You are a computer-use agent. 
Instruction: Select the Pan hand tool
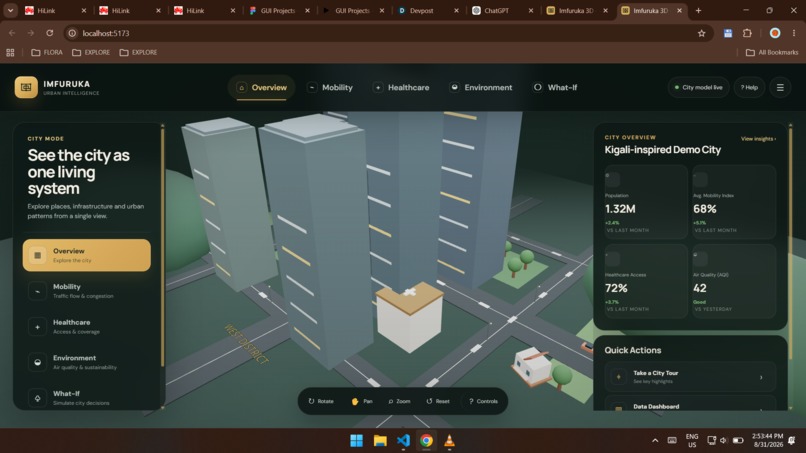tap(362, 401)
